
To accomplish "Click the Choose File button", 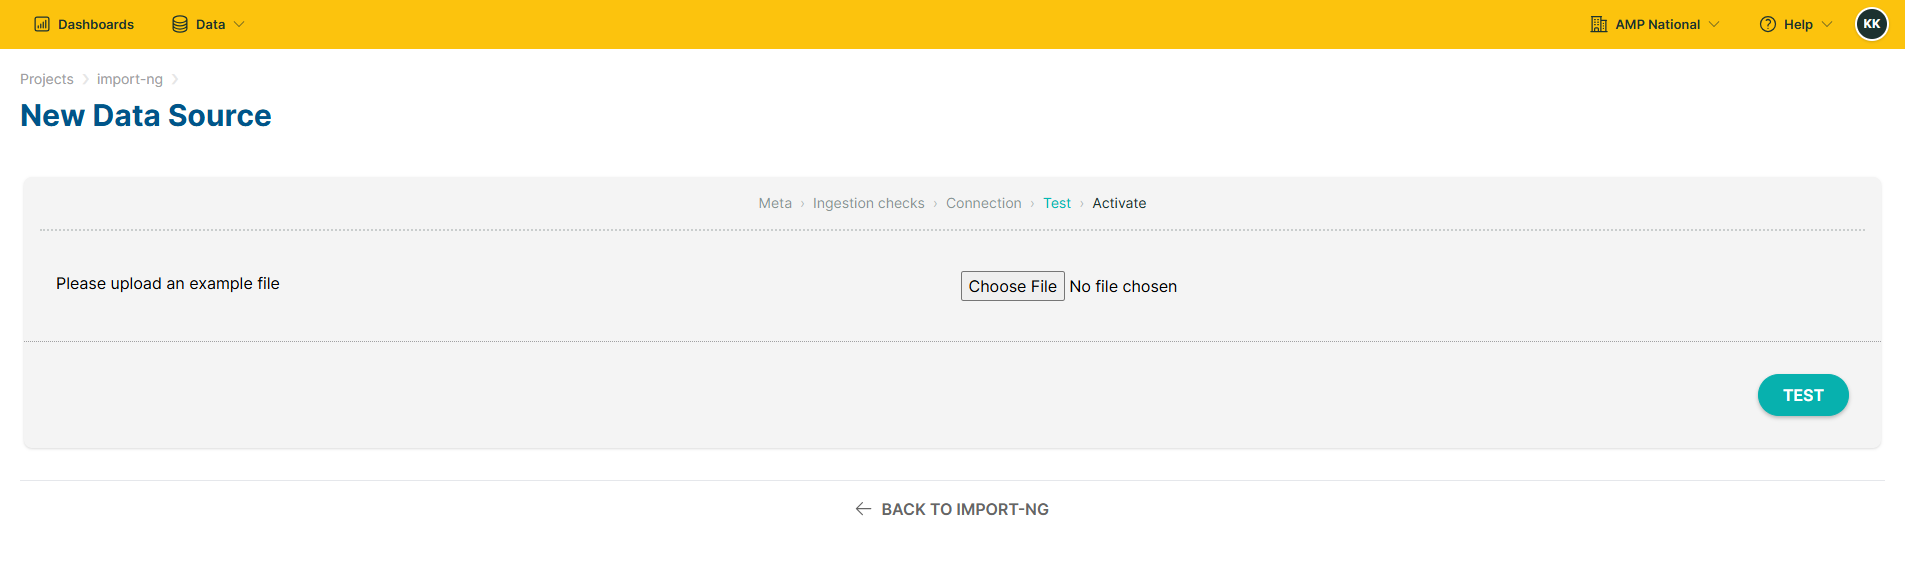I will point(1012,286).
